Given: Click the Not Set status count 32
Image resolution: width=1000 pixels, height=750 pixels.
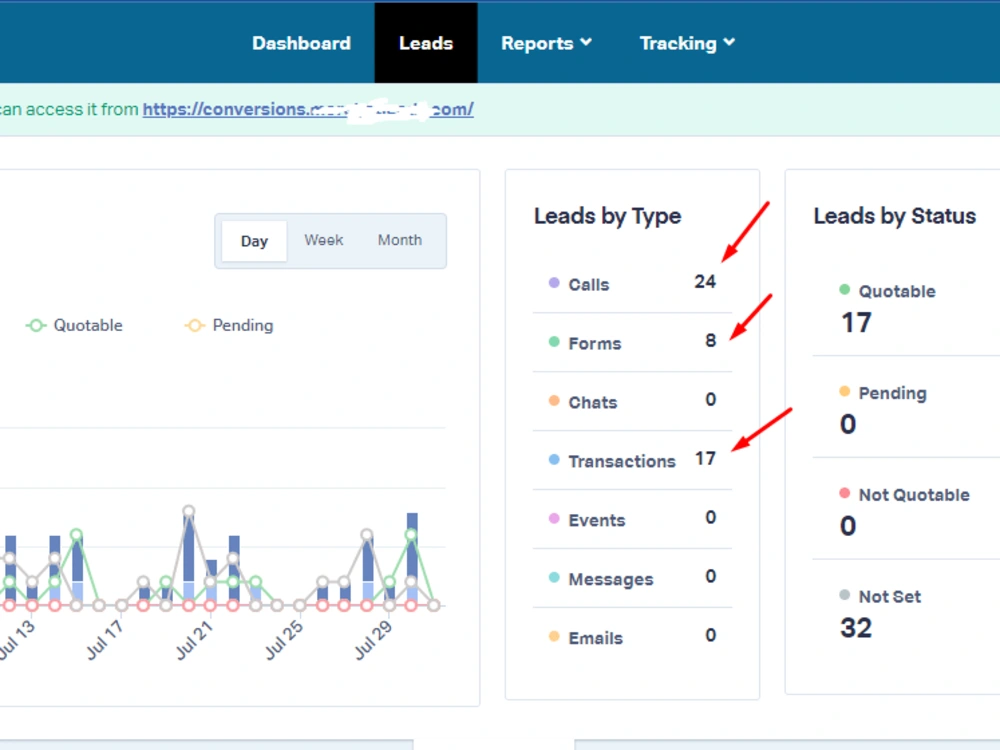Looking at the screenshot, I should coord(856,628).
